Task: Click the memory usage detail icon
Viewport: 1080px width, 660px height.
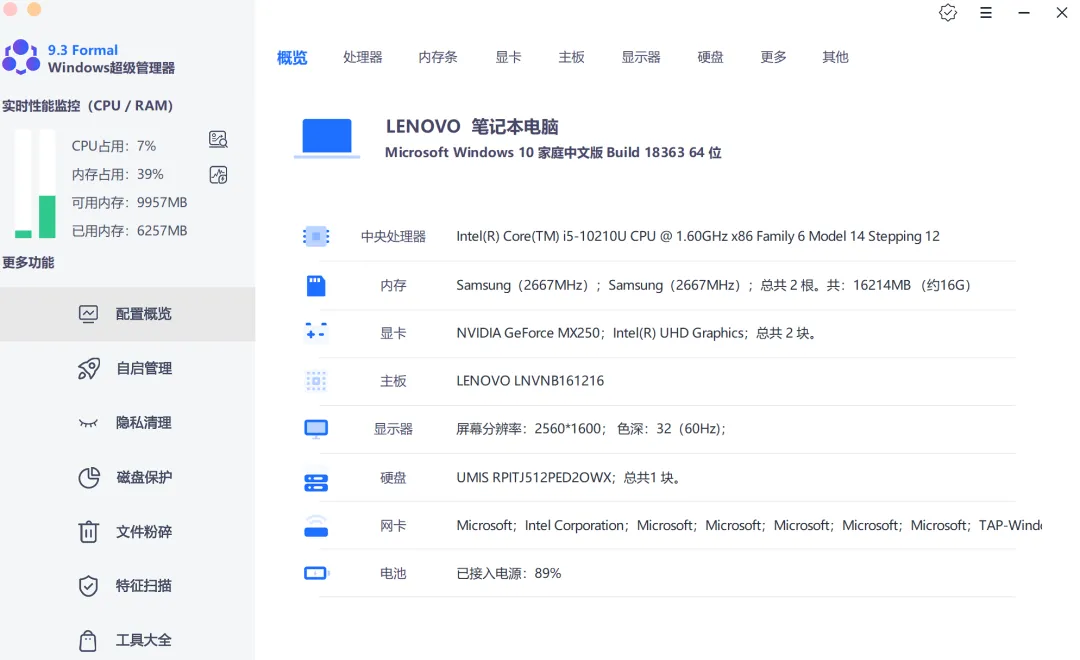Action: pos(218,175)
